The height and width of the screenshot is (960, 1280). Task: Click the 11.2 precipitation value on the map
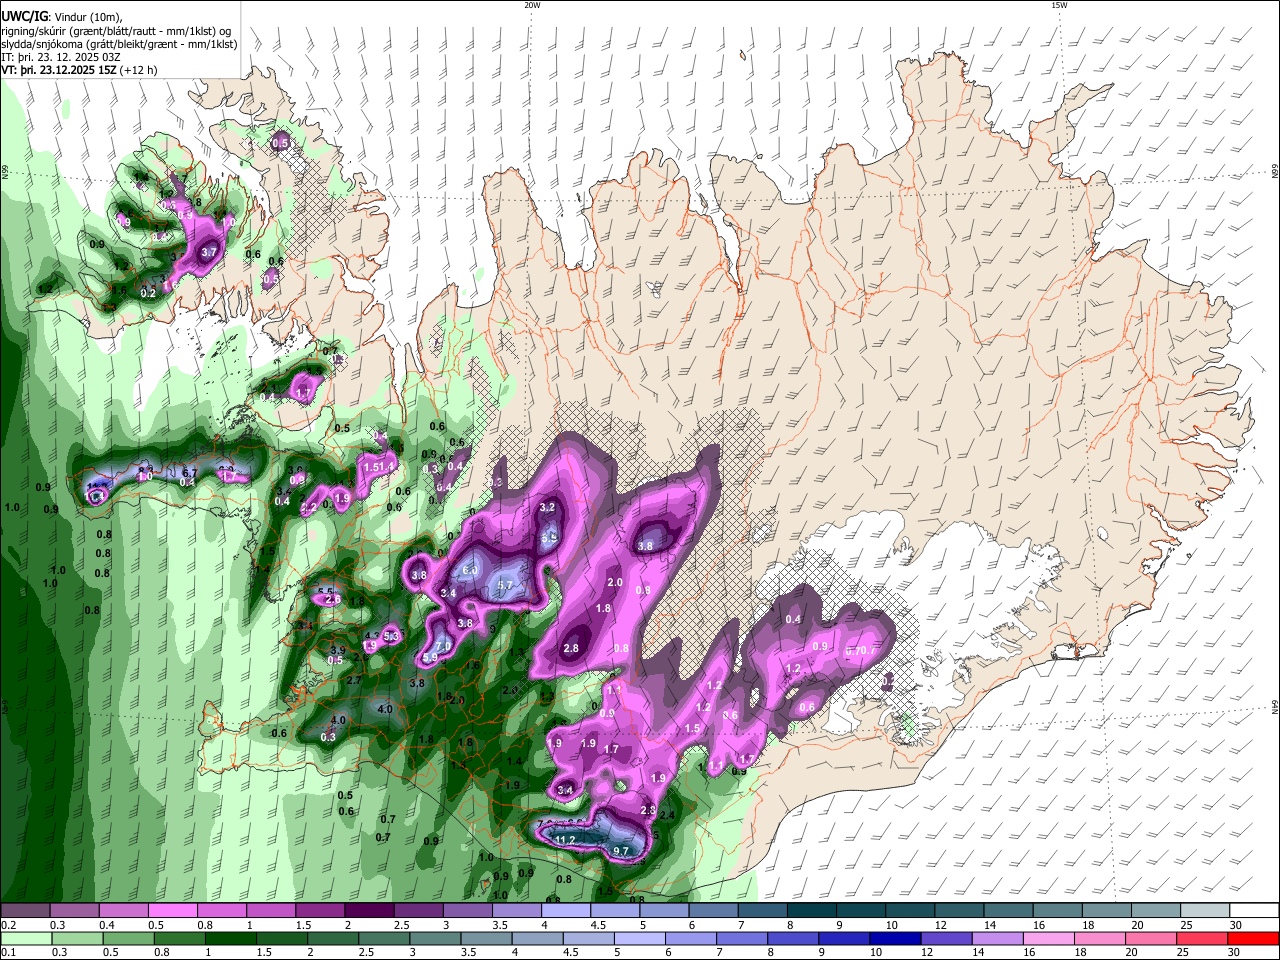coord(564,840)
